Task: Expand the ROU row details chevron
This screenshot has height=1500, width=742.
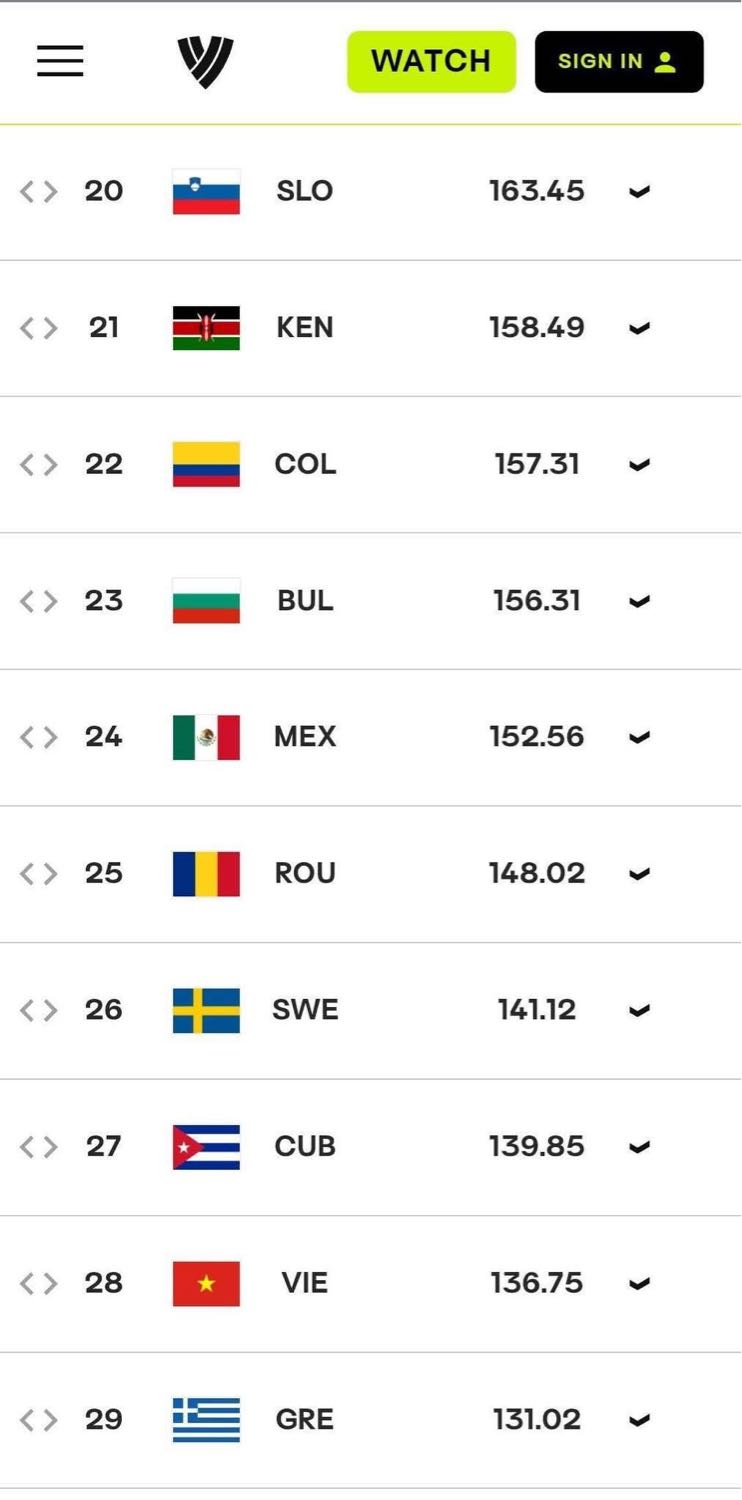Action: tap(639, 875)
